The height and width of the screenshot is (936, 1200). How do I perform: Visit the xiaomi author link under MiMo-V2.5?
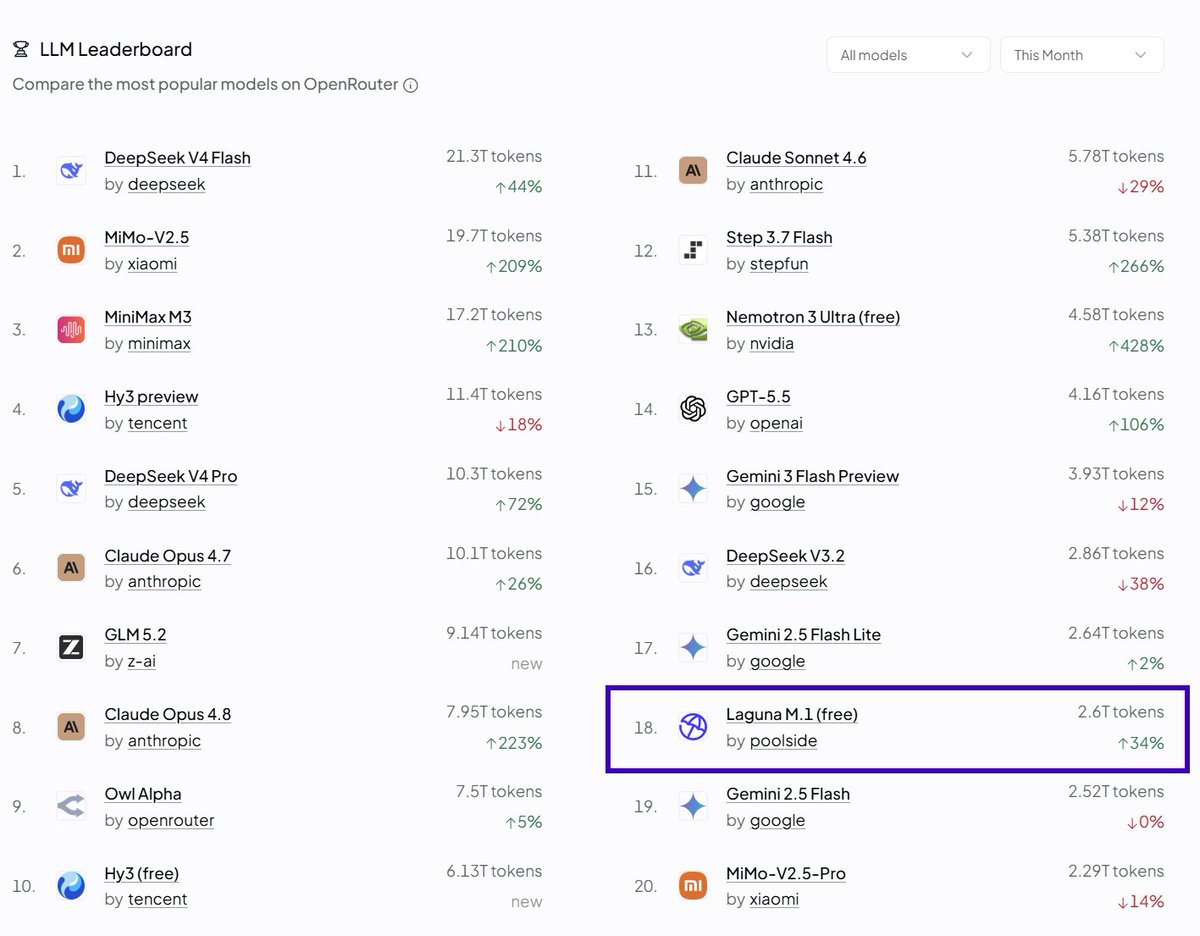[152, 264]
